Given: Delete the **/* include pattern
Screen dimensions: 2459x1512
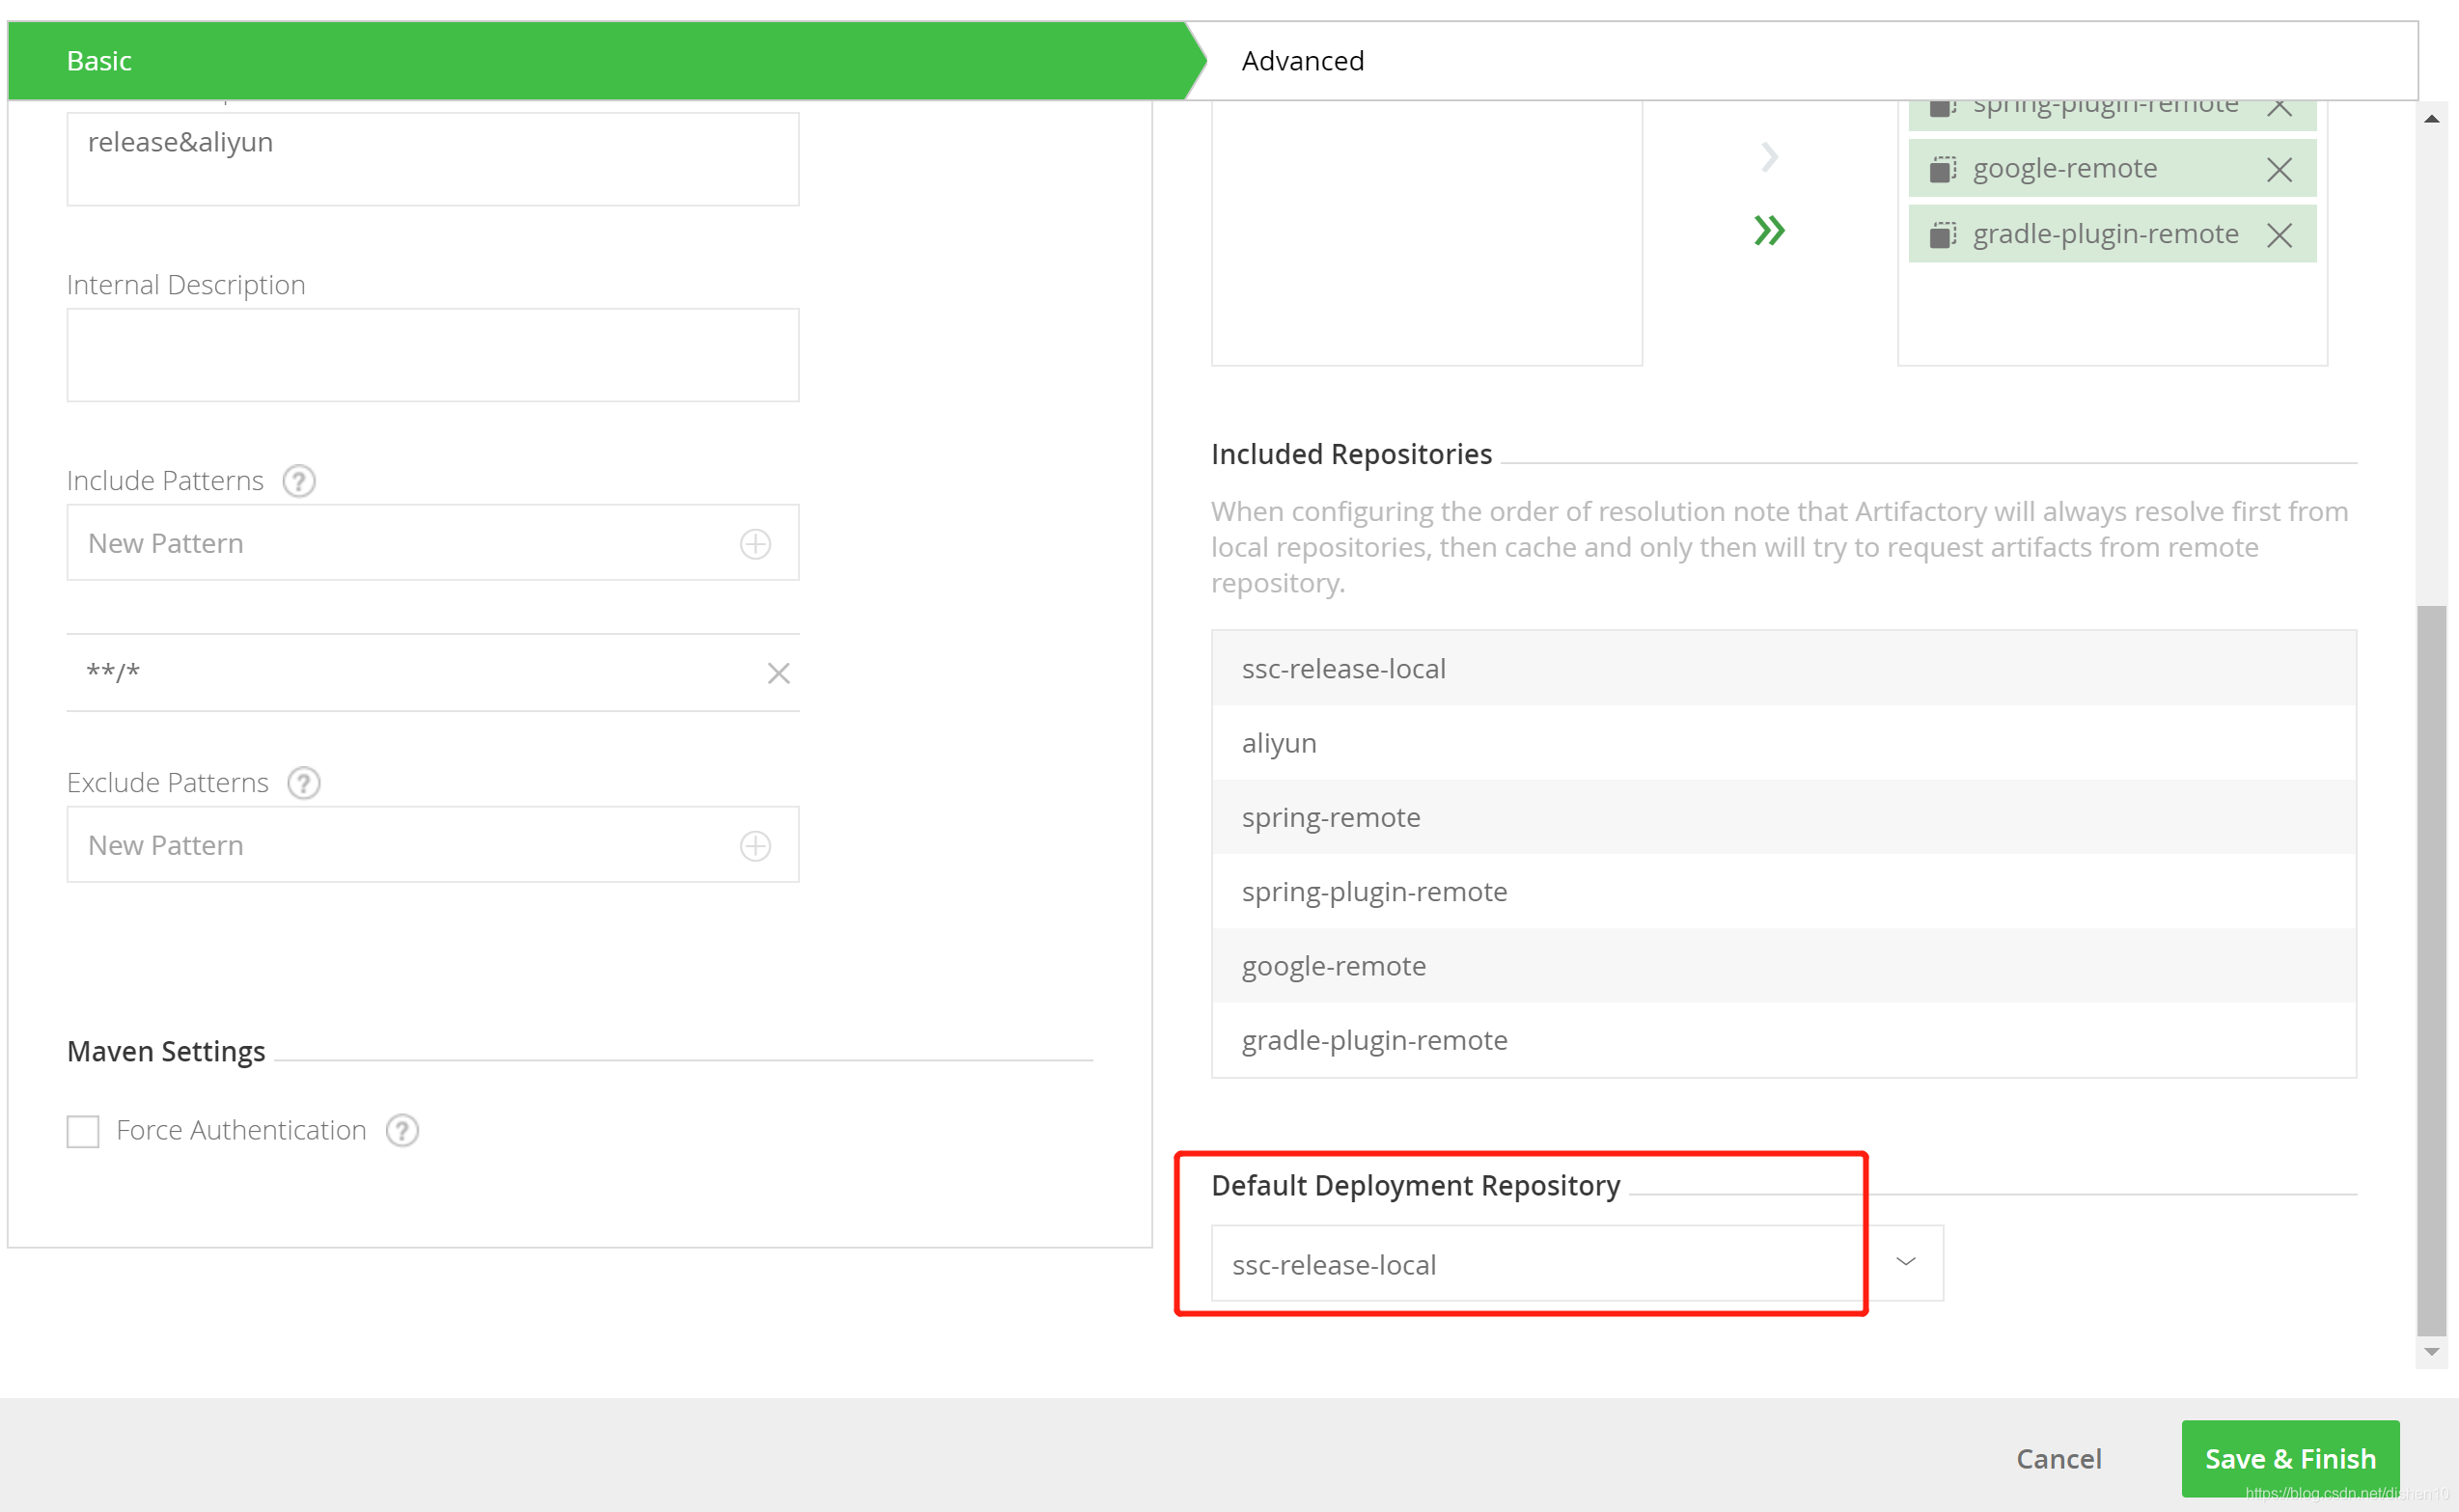Looking at the screenshot, I should click(778, 673).
